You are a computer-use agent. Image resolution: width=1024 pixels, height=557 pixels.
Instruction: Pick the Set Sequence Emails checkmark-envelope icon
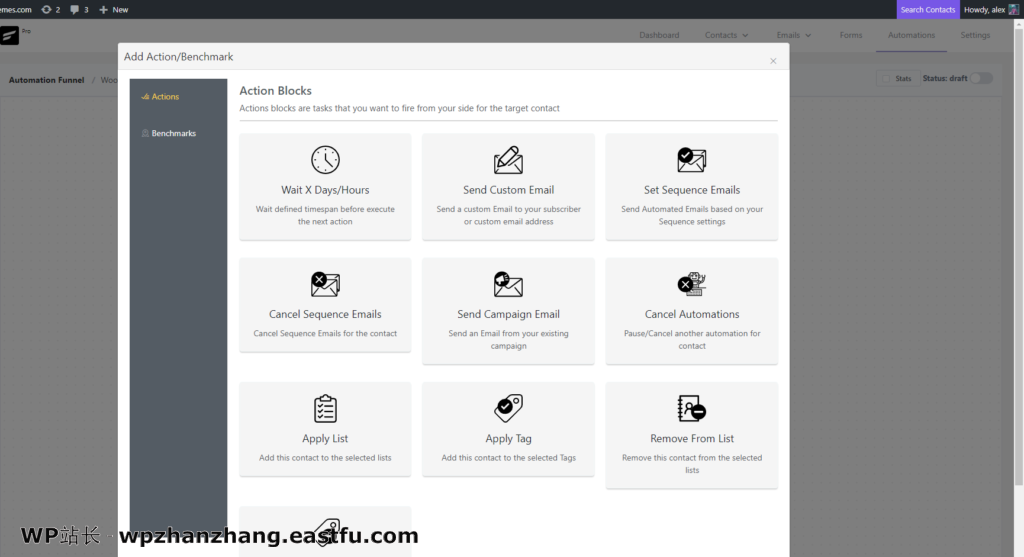click(x=692, y=160)
